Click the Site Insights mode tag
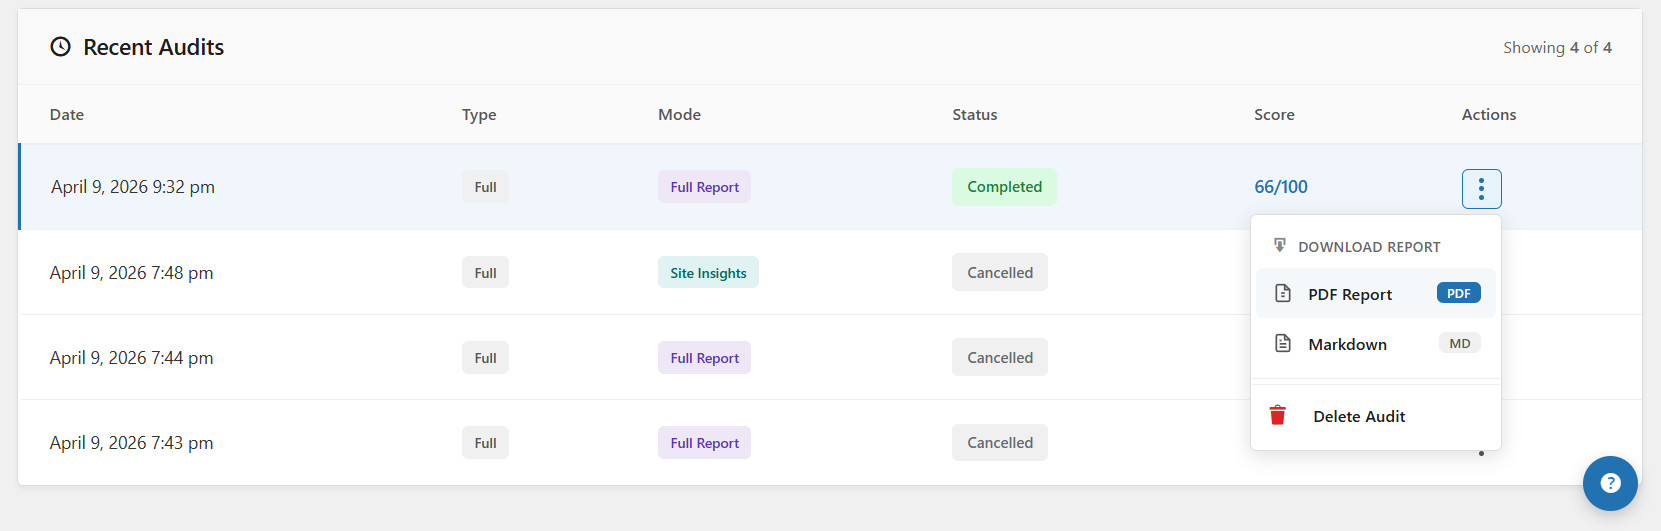The height and width of the screenshot is (531, 1661). (708, 273)
